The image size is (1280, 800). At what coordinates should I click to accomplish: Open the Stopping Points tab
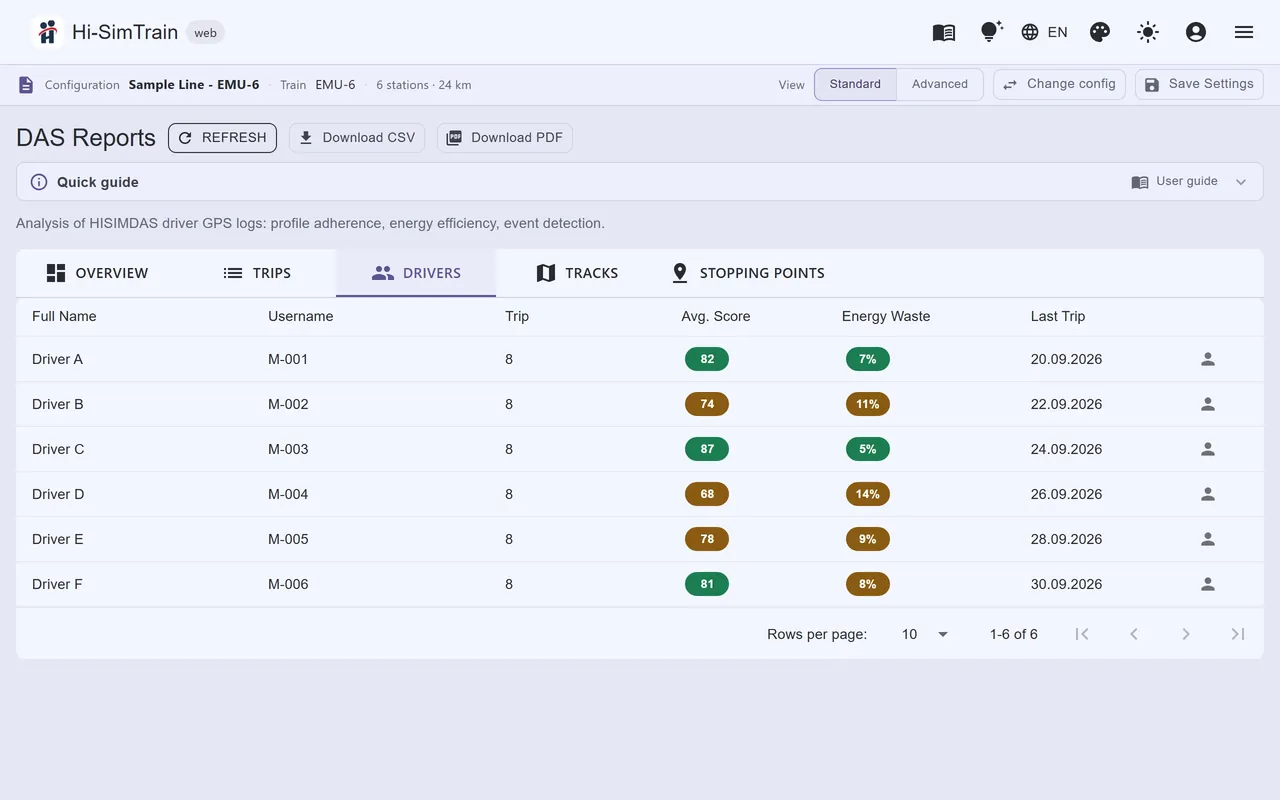(748, 273)
